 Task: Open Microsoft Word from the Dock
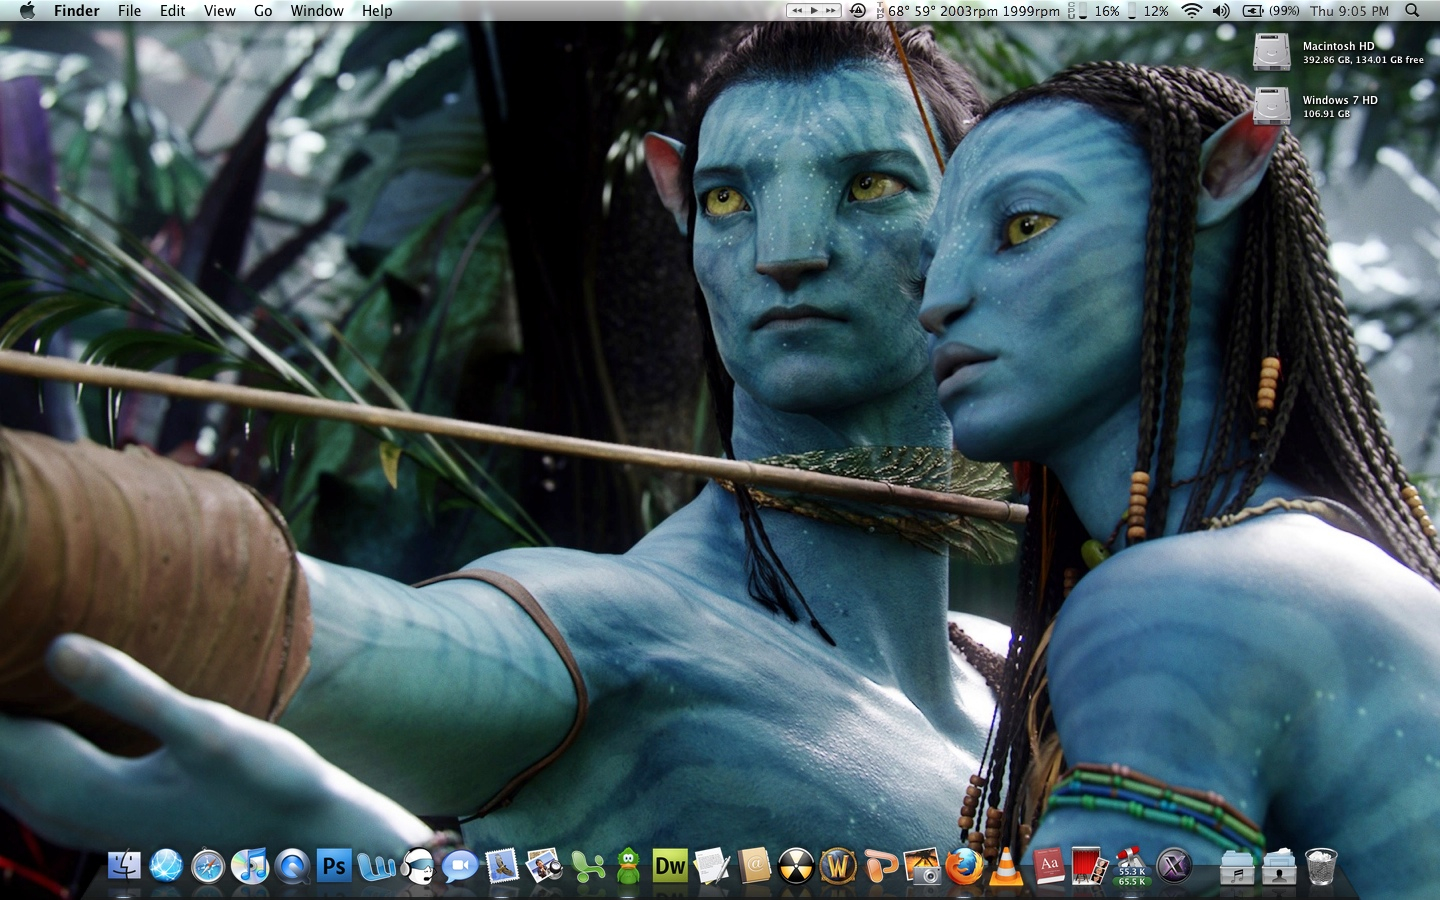click(376, 865)
